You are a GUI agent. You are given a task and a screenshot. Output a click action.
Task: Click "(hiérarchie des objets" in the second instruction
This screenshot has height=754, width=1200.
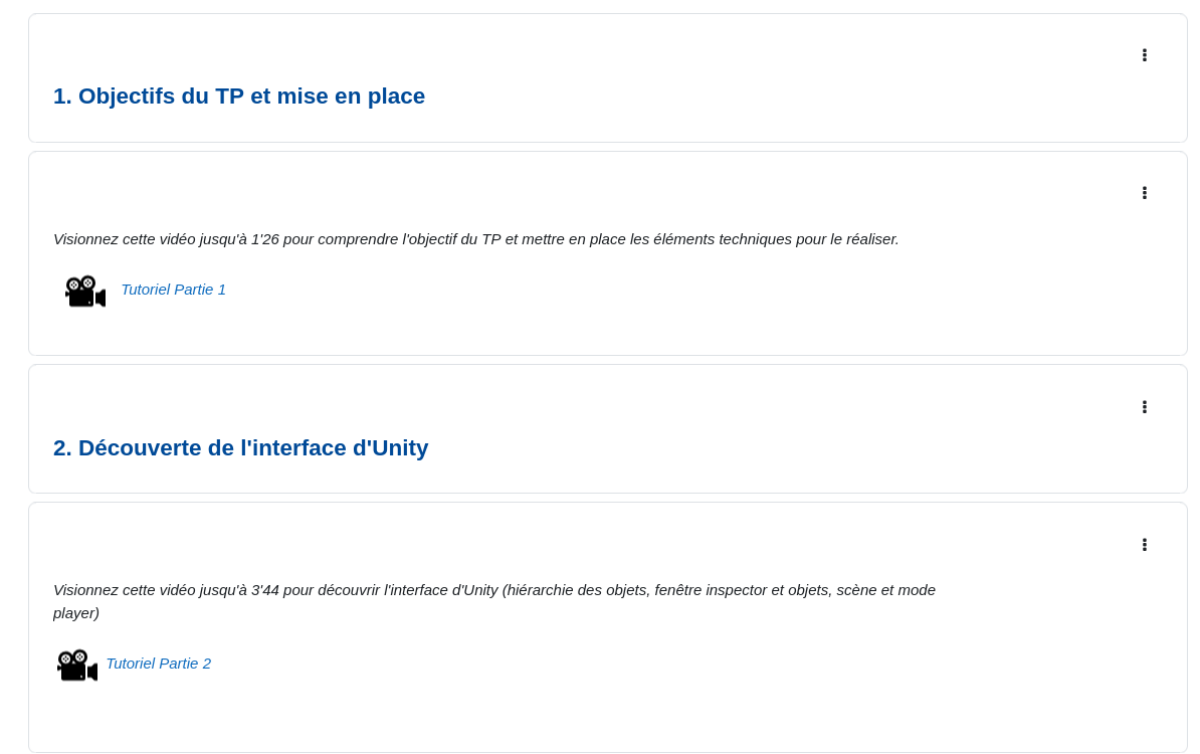pyautogui.click(x=574, y=590)
